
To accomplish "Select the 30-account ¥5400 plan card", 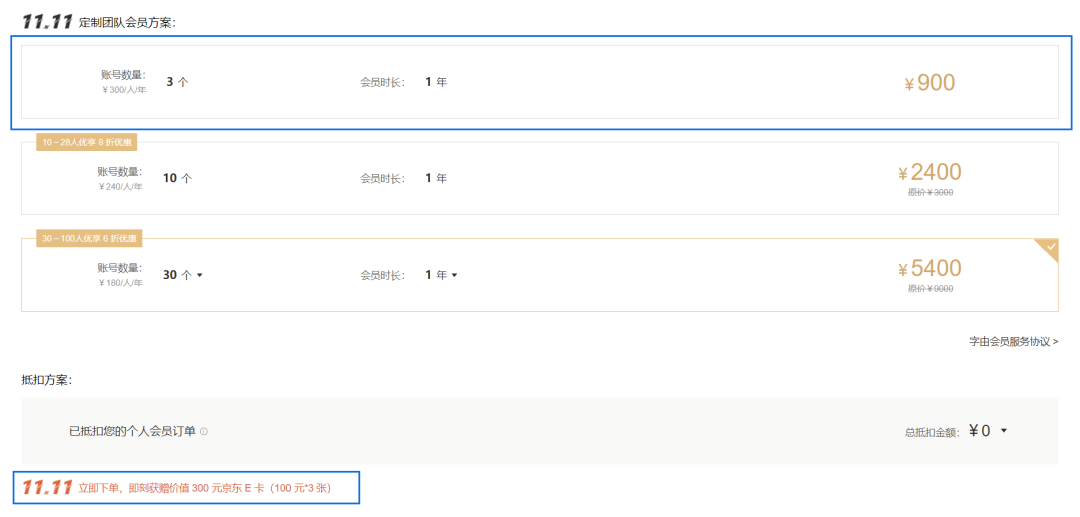I will click(539, 275).
